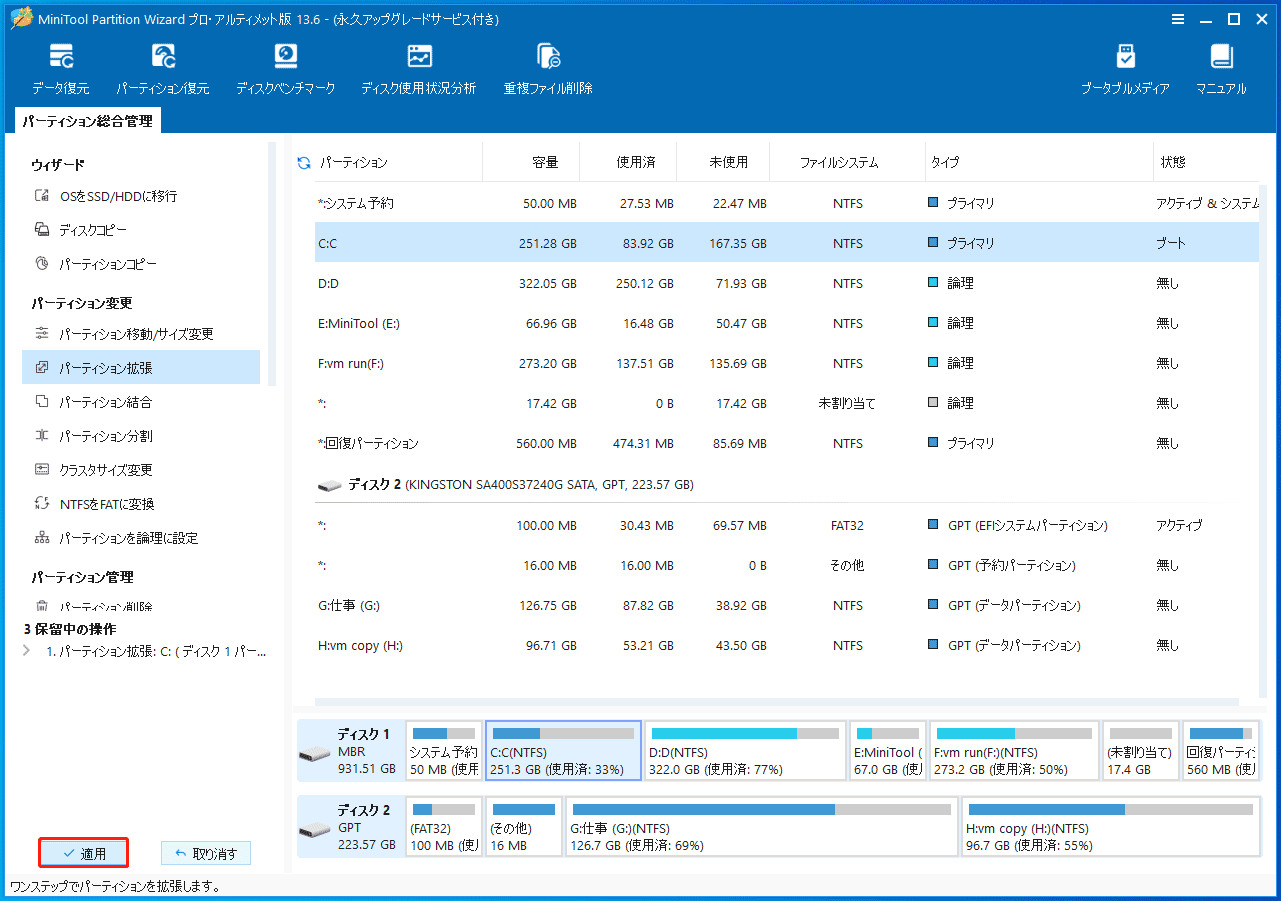Click E:MiniTool block in disk map

pyautogui.click(x=888, y=750)
